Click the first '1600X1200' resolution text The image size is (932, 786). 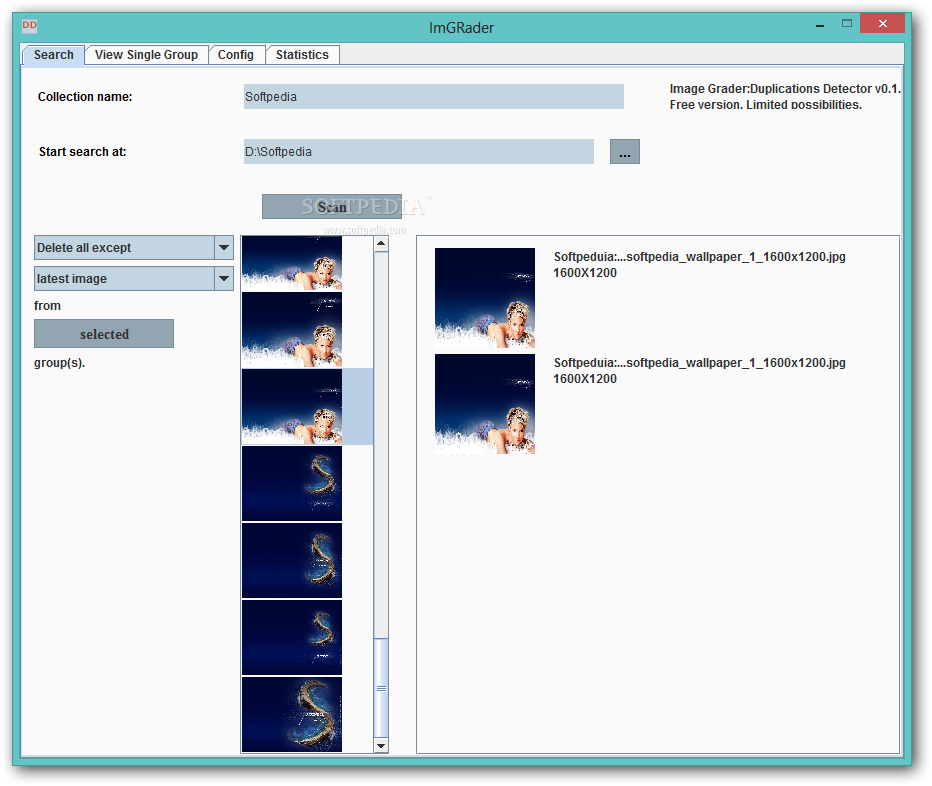pos(585,273)
